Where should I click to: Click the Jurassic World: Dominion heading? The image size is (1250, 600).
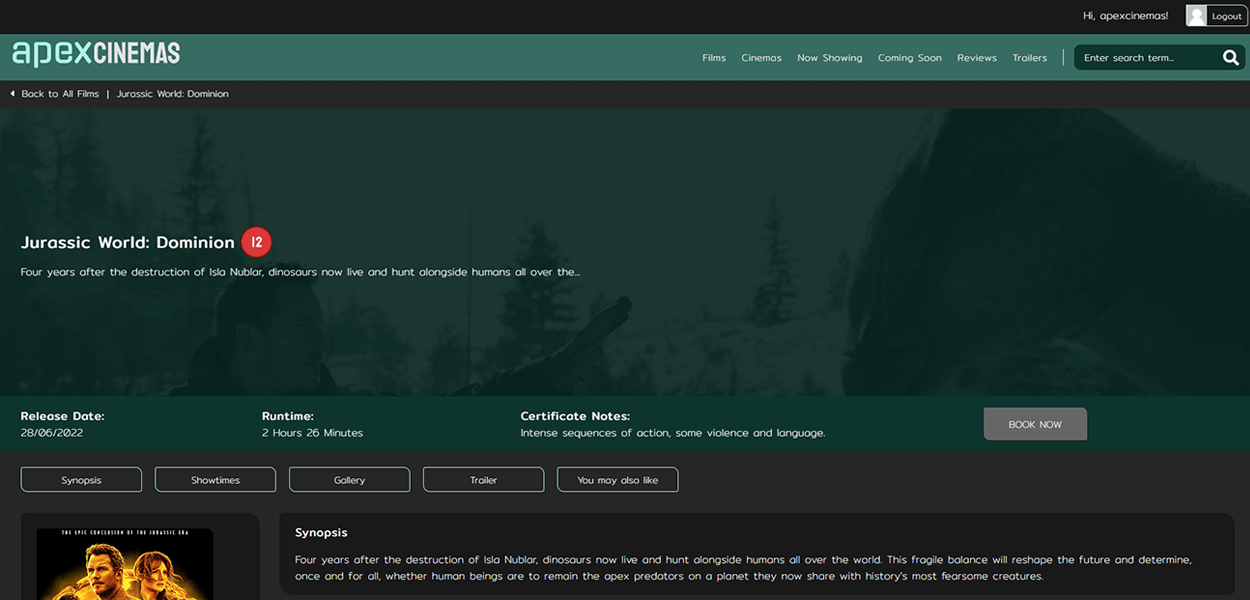pyautogui.click(x=128, y=242)
